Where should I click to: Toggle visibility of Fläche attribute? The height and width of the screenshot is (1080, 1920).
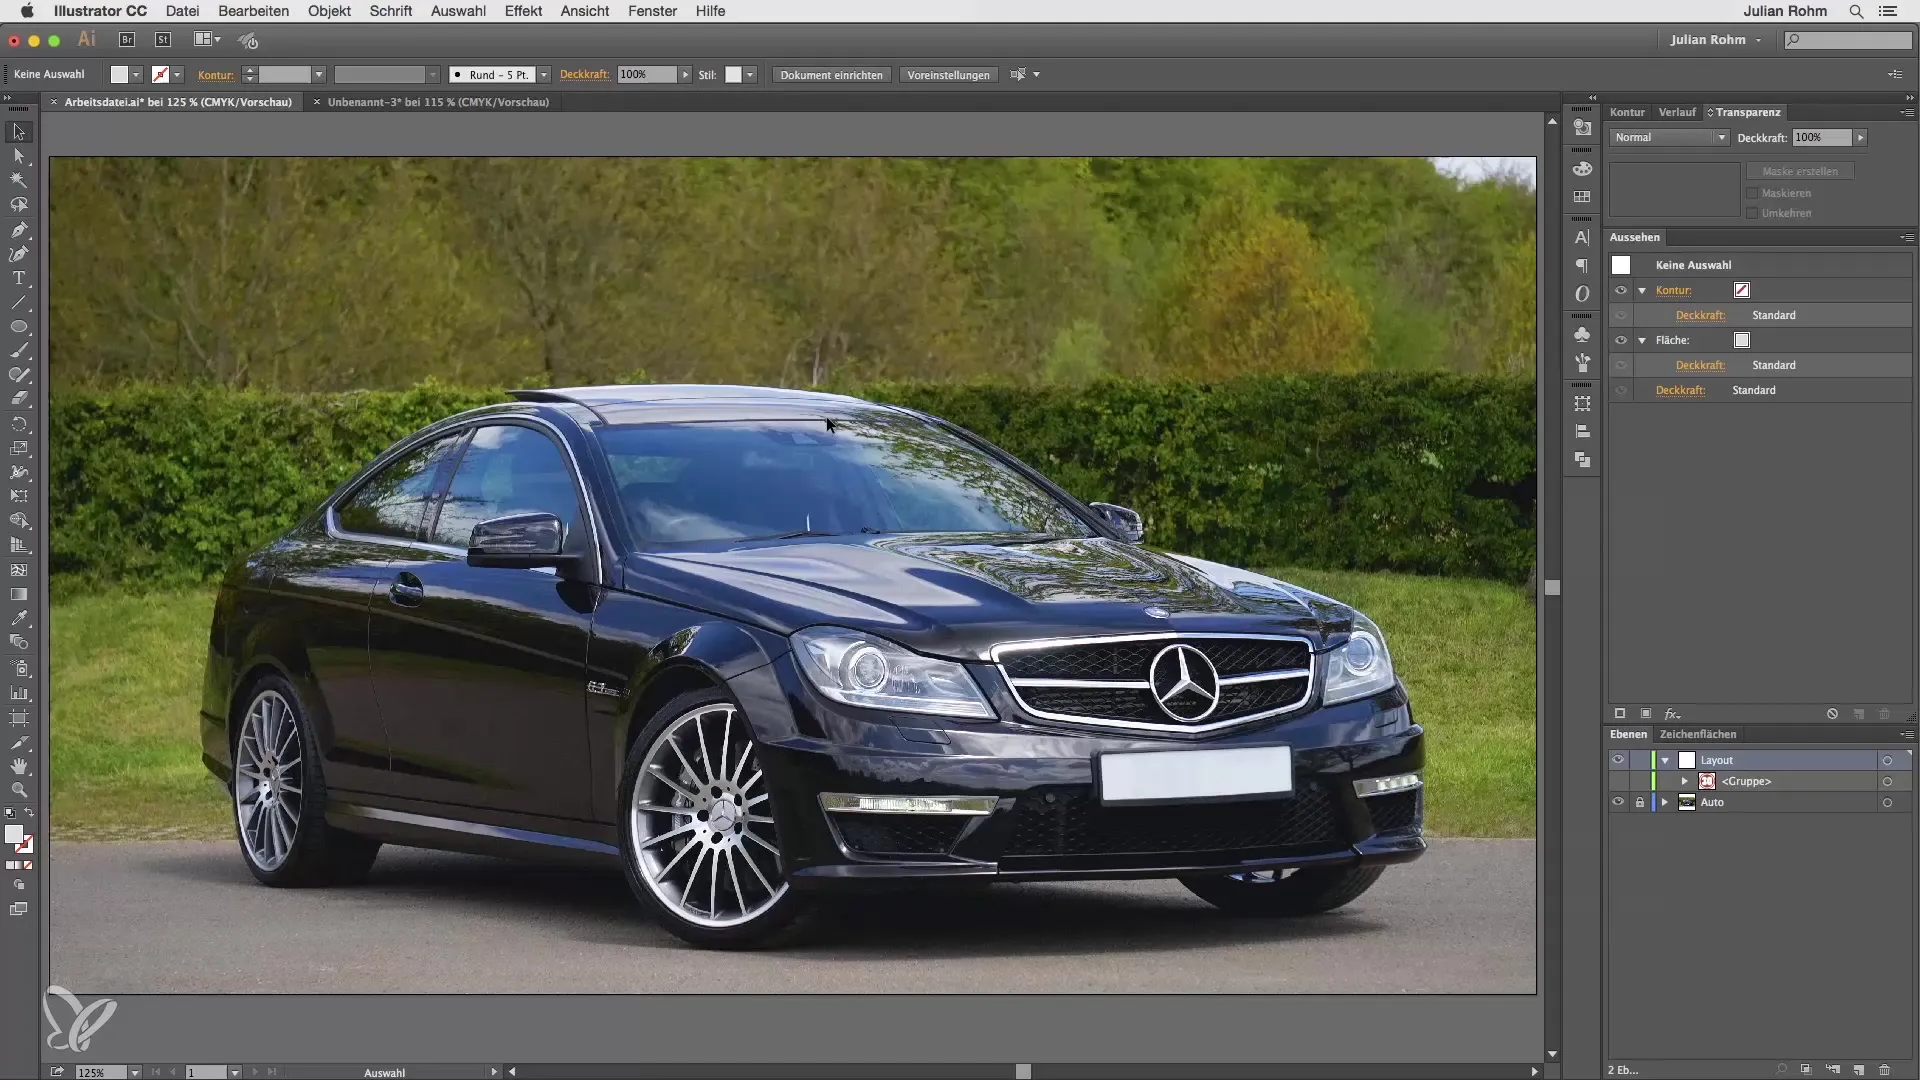tap(1621, 340)
